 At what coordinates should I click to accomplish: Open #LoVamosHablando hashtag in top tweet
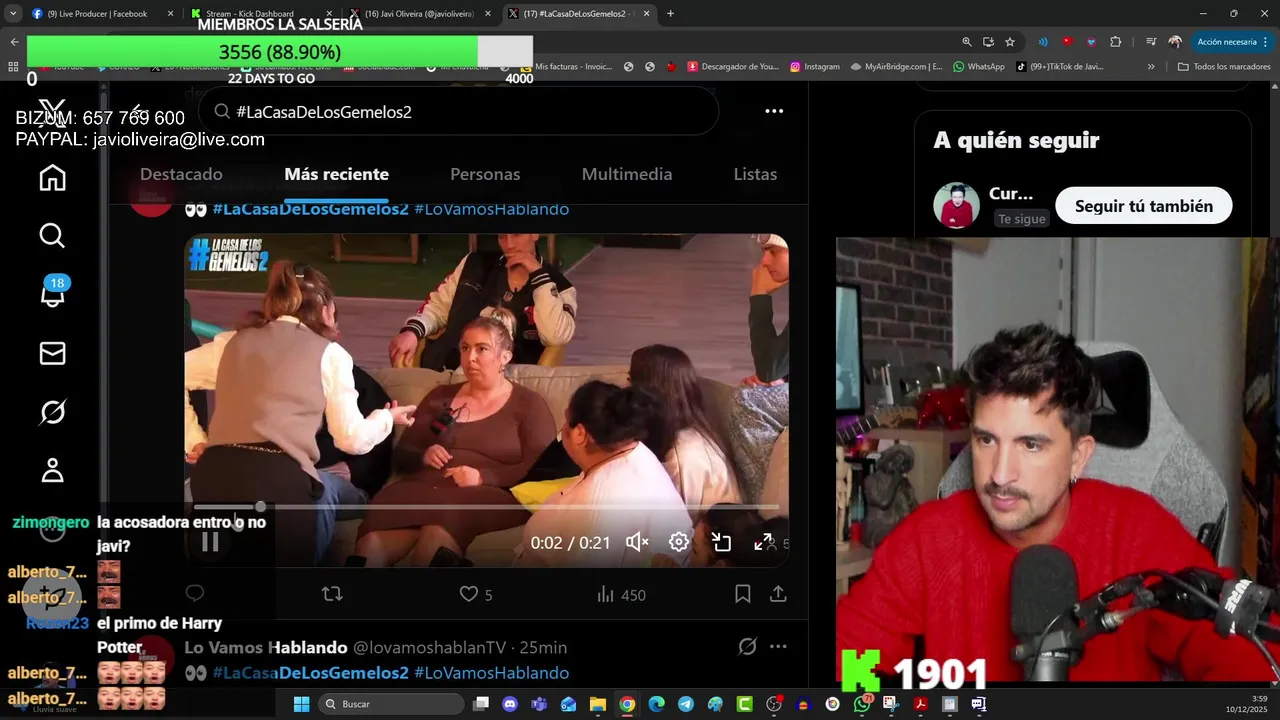tap(491, 209)
